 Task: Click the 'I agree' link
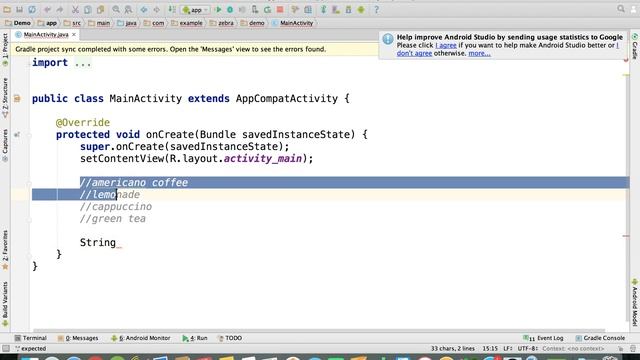point(446,45)
